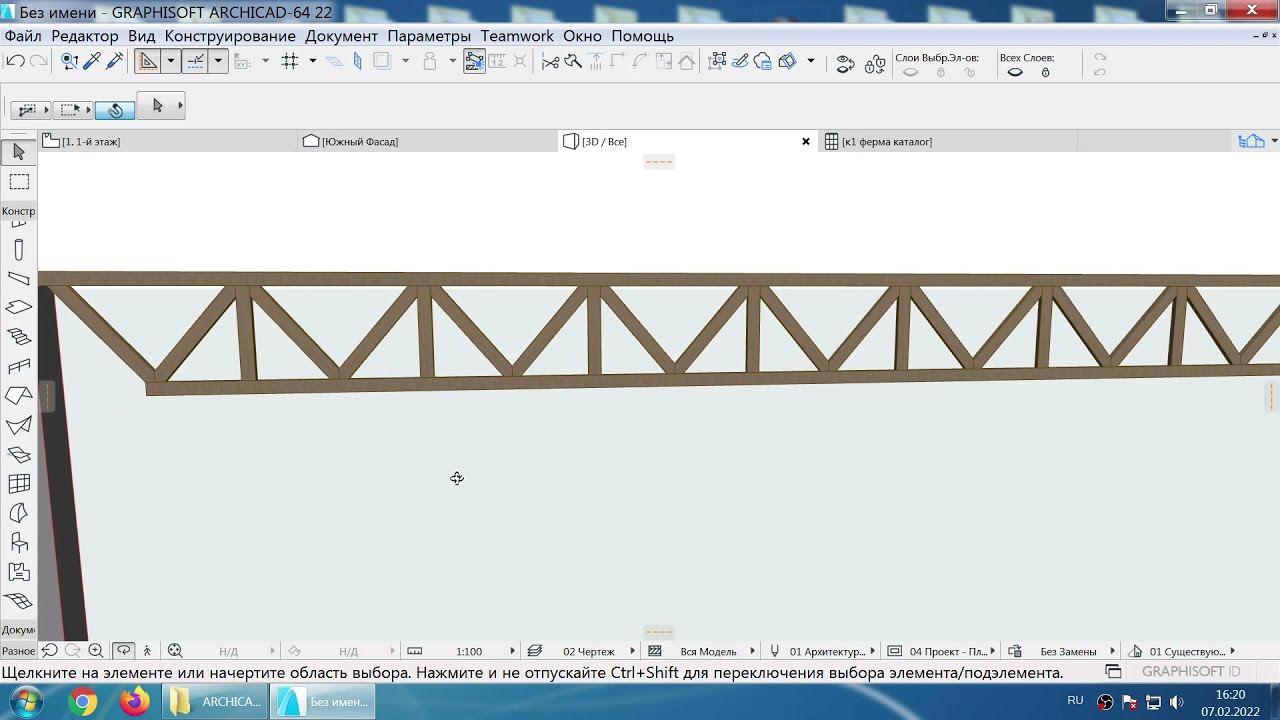
Task: Switch to the Южный Фасад tab
Action: [x=428, y=142]
